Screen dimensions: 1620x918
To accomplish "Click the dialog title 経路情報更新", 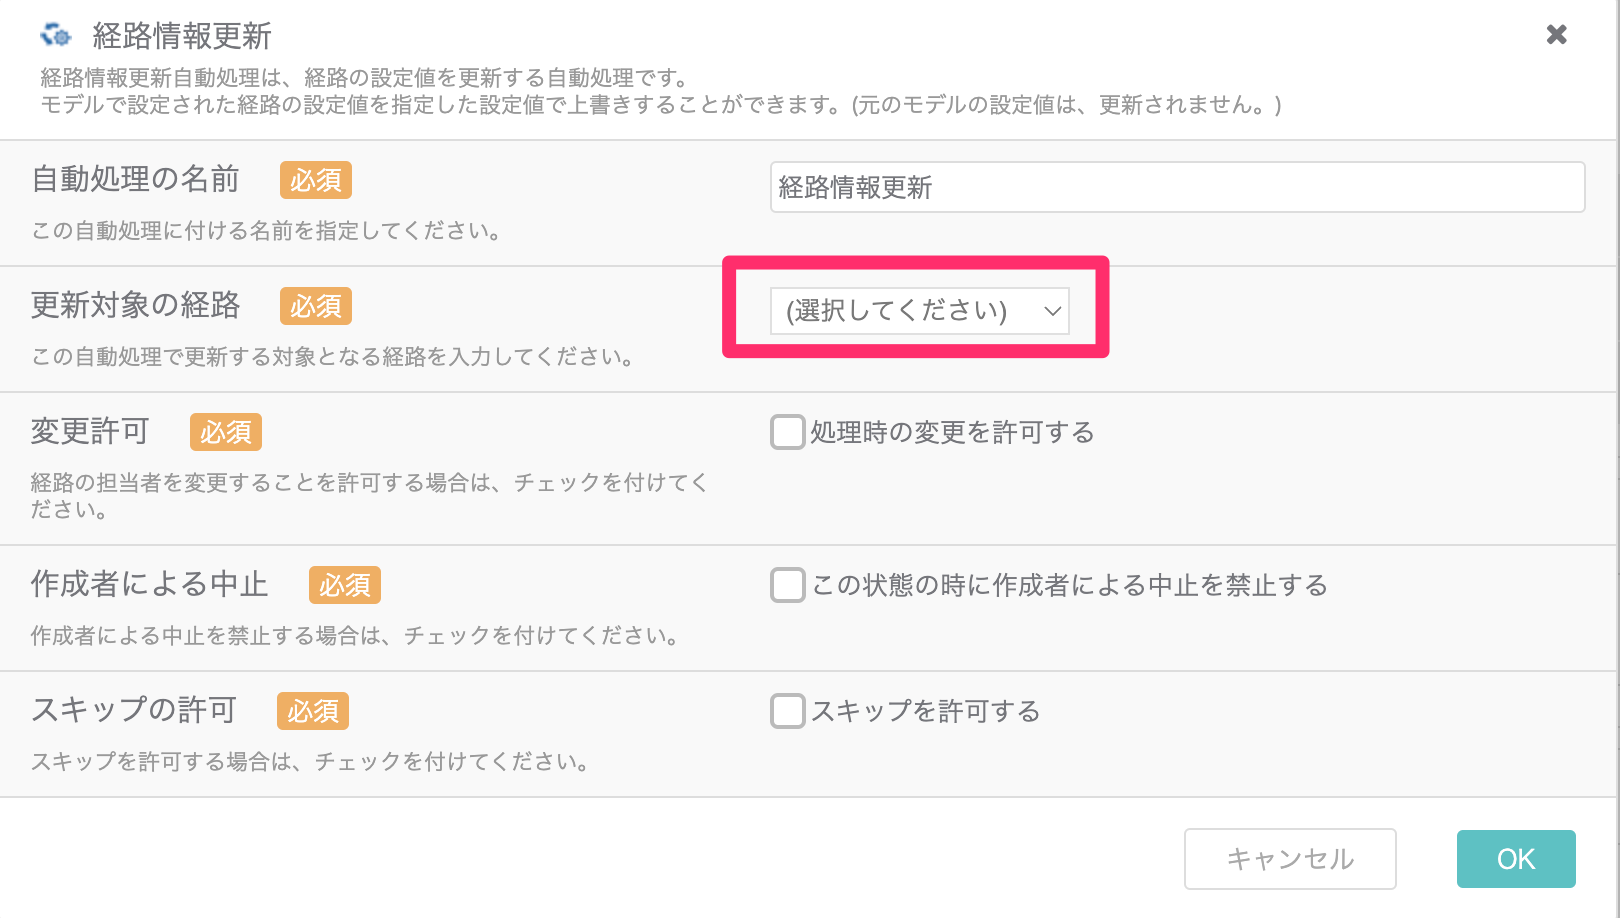I will pyautogui.click(x=182, y=36).
